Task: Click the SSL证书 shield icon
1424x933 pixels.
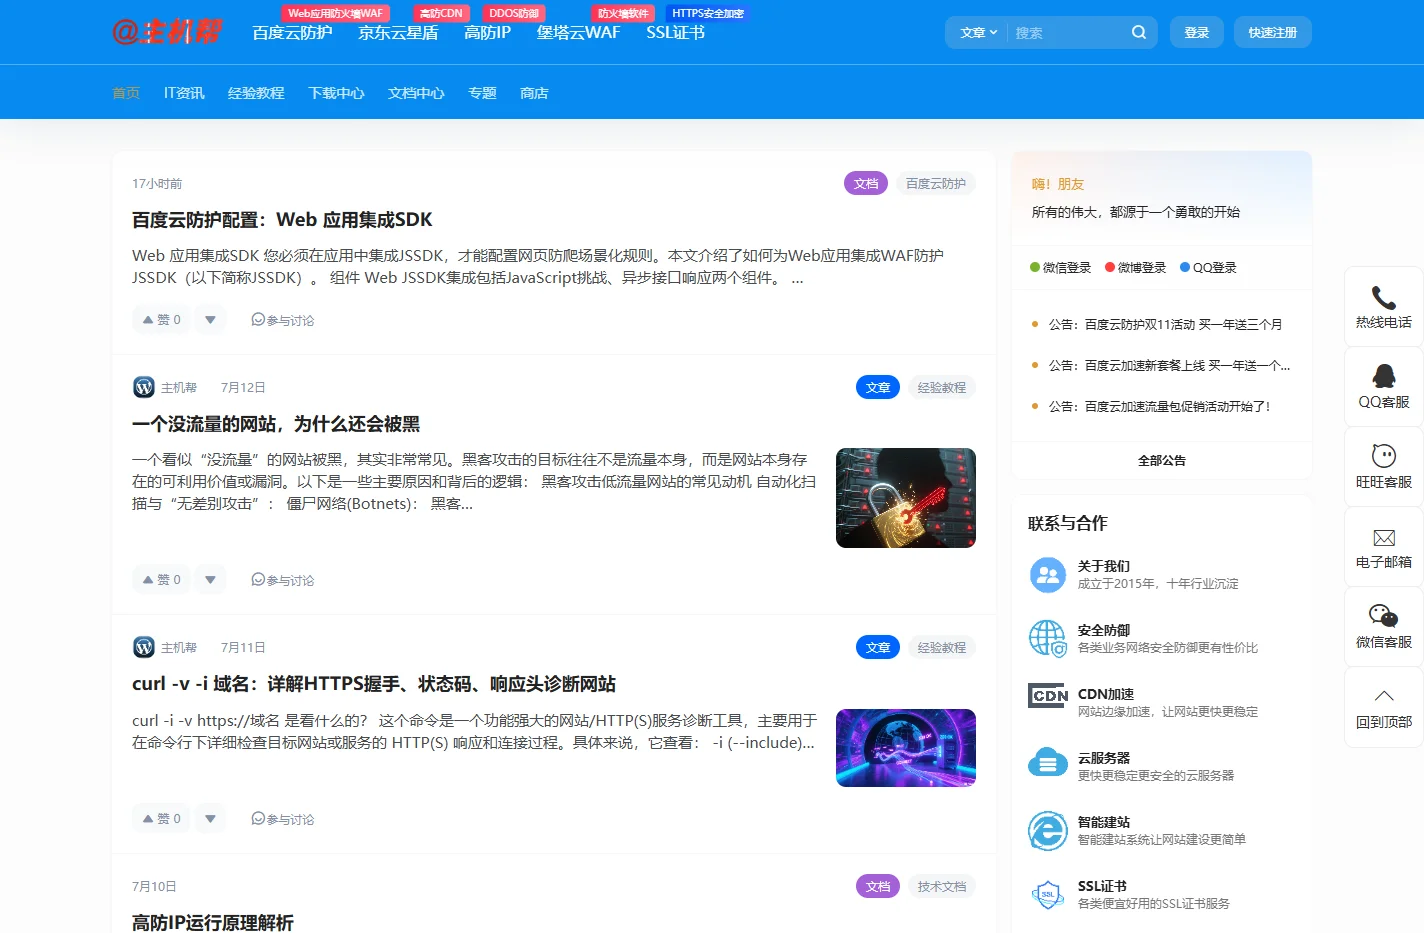Action: (x=1048, y=894)
